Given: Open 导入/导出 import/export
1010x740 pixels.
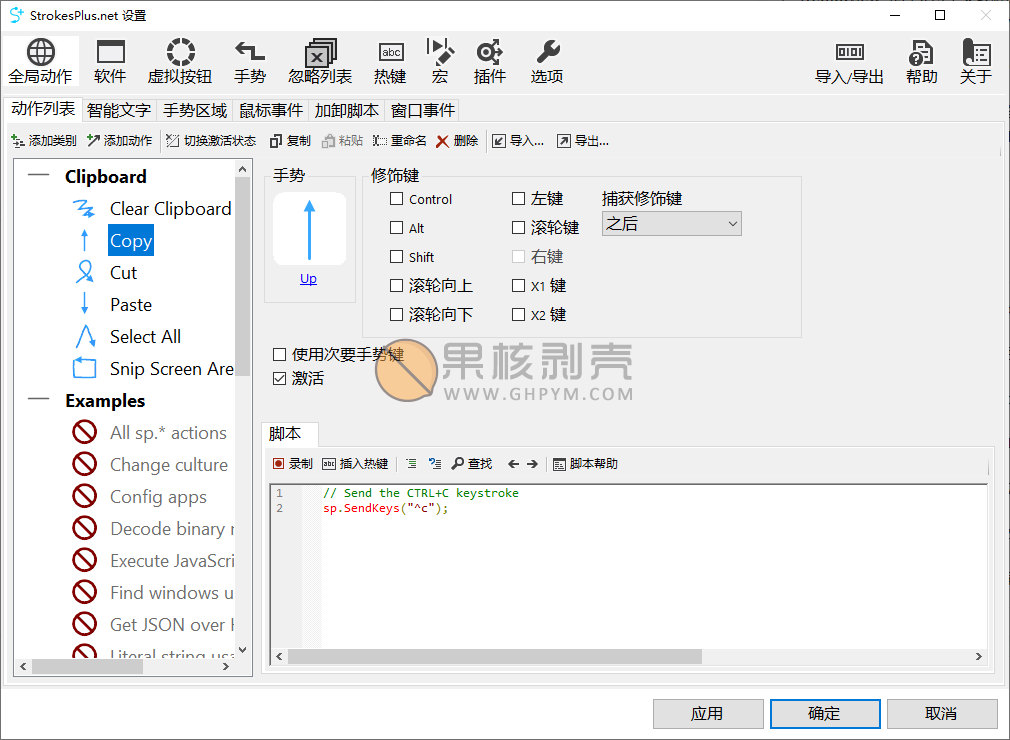Looking at the screenshot, I should (849, 61).
